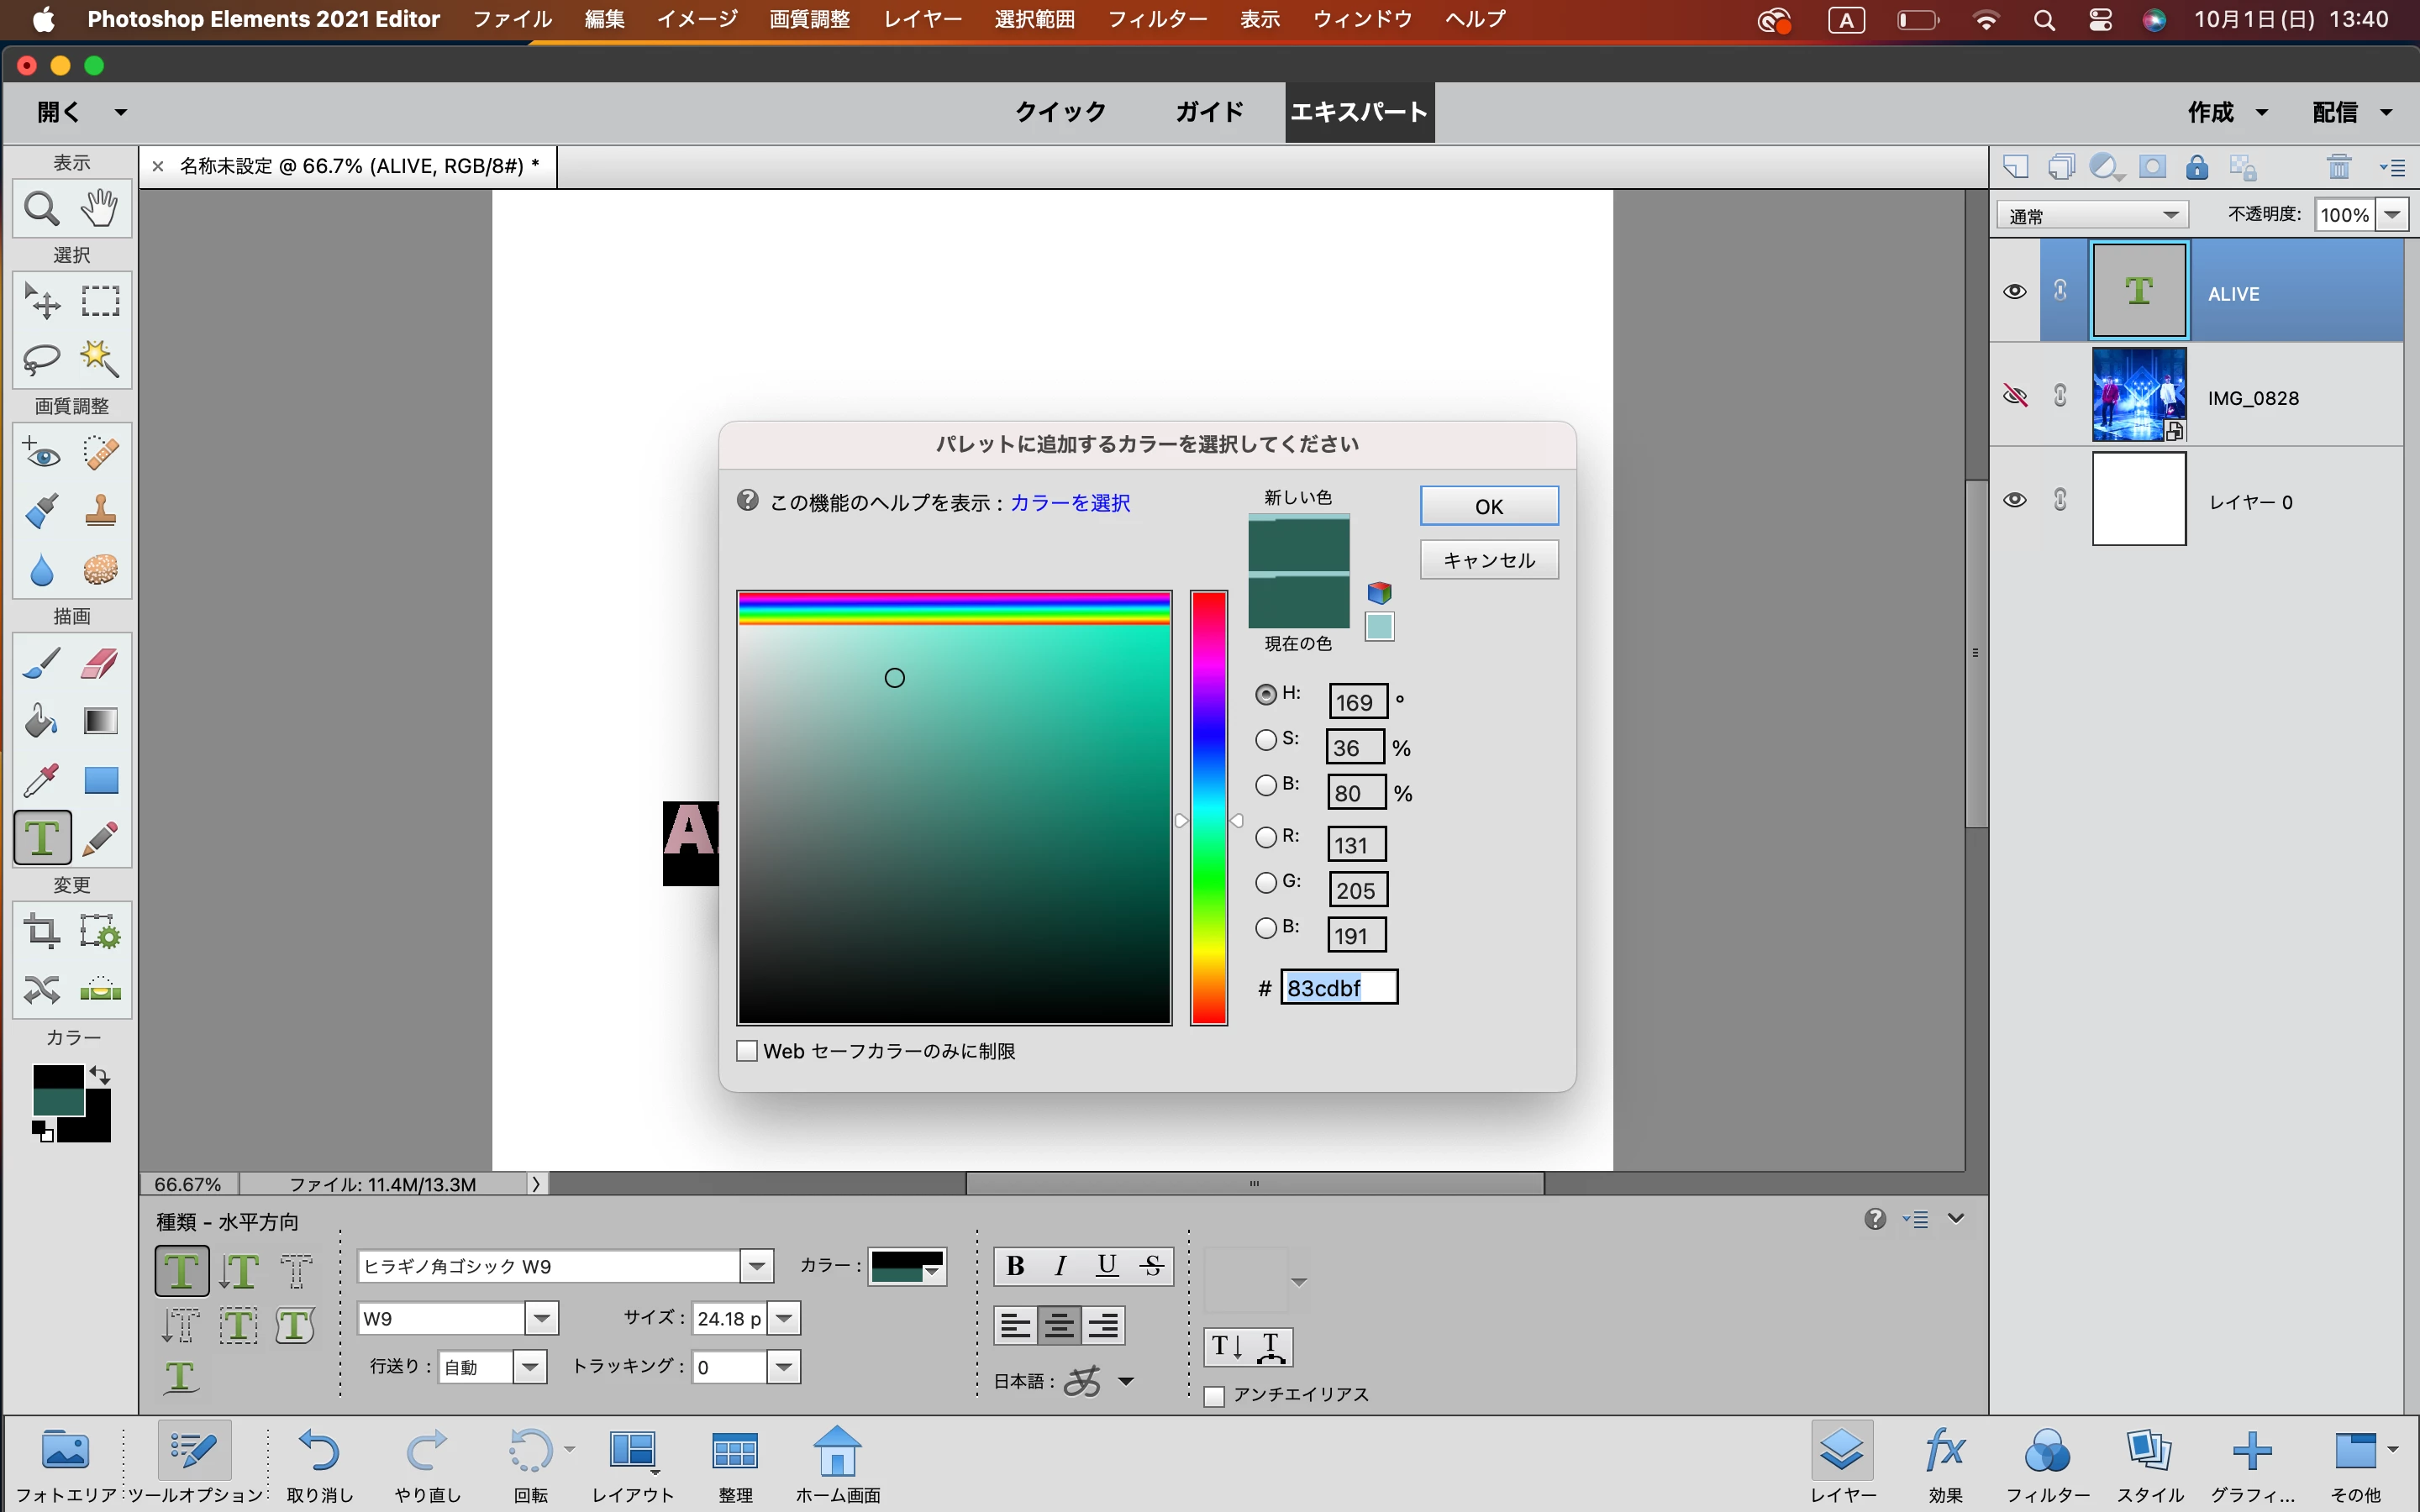
Task: Open the font size dropdown arrow
Action: (x=785, y=1318)
